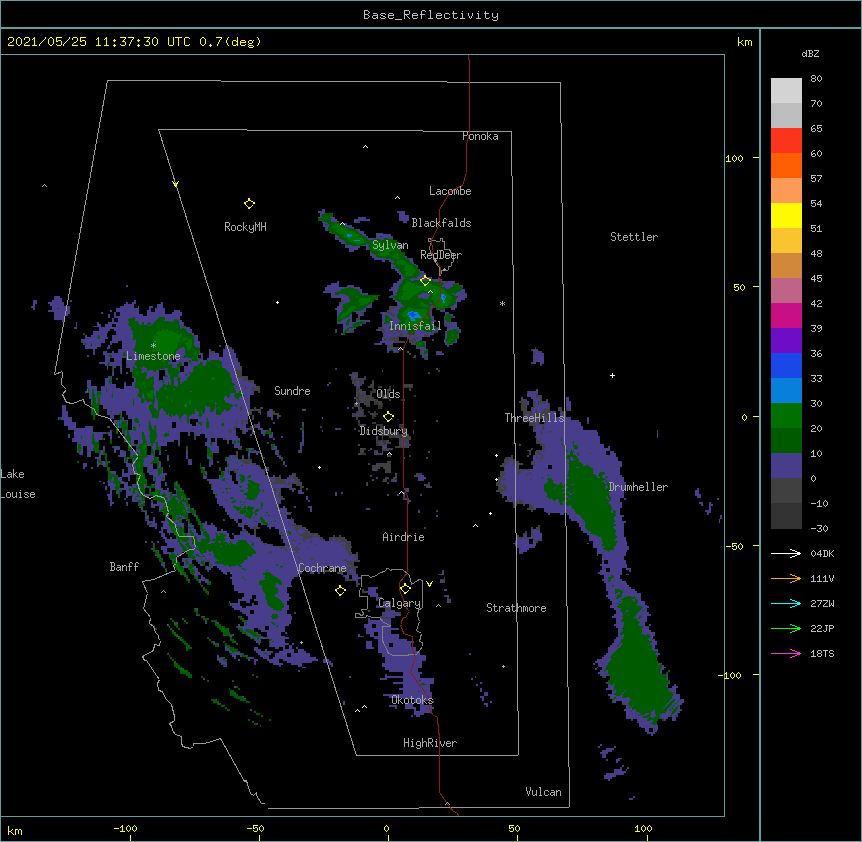
Task: Click the Cochrane town label
Action: [x=322, y=568]
